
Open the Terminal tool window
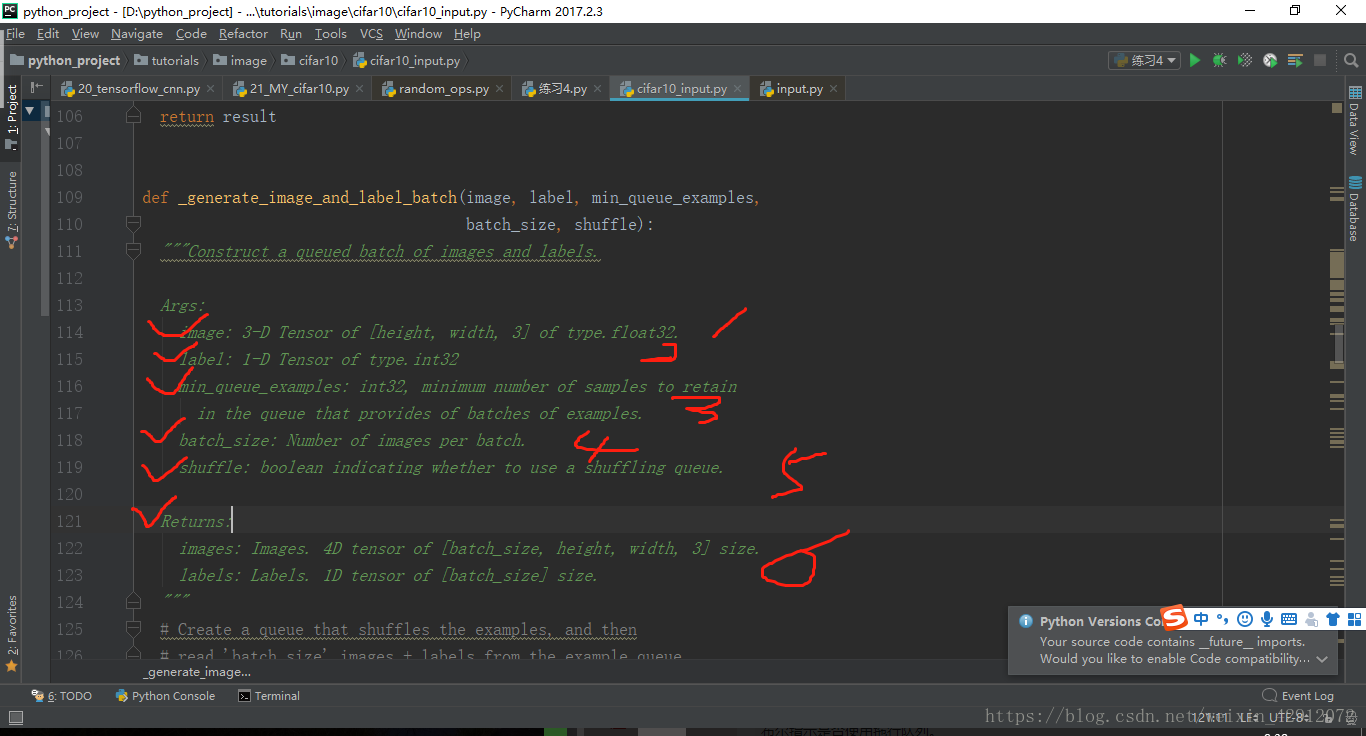tap(269, 696)
